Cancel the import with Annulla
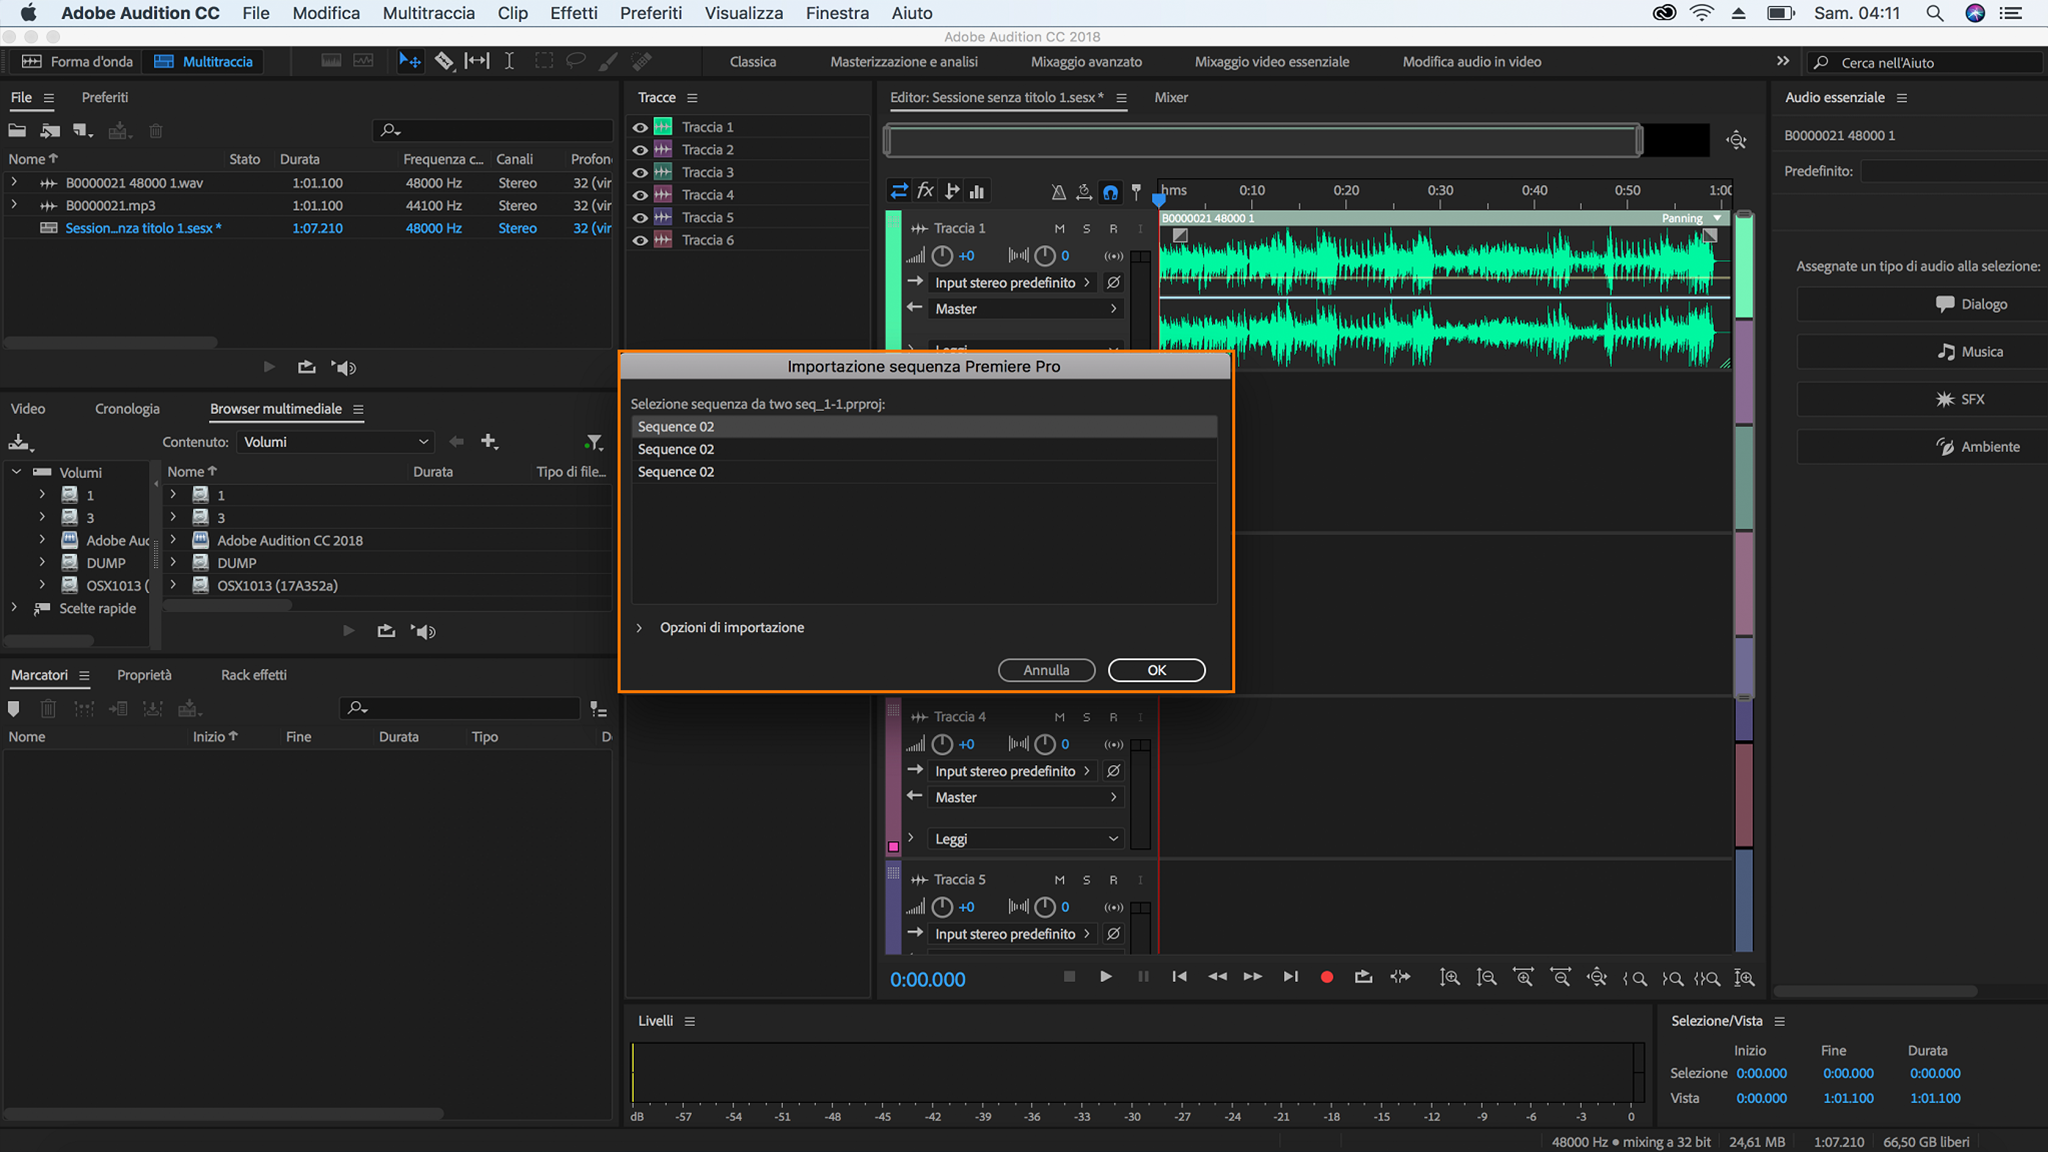The height and width of the screenshot is (1152, 2048). pyautogui.click(x=1046, y=670)
